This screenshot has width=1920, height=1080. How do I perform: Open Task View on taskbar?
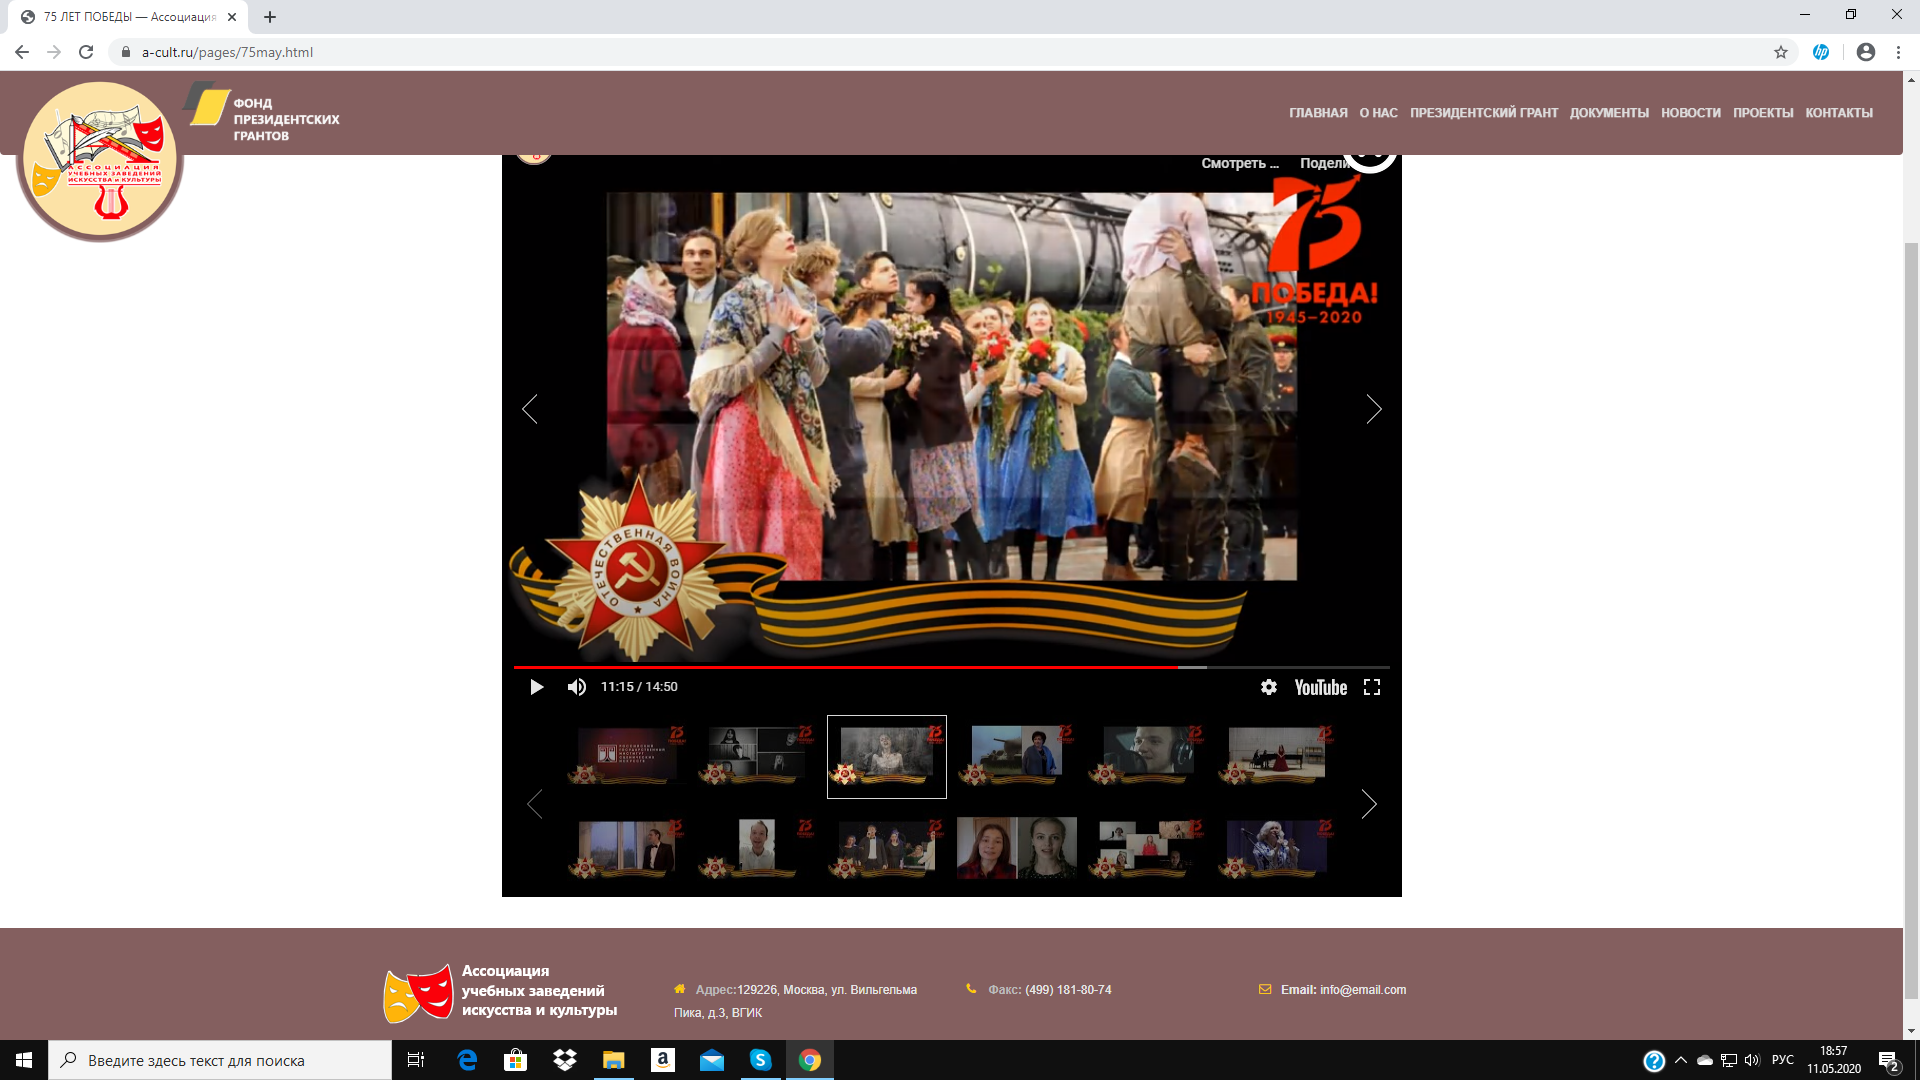(x=416, y=1060)
